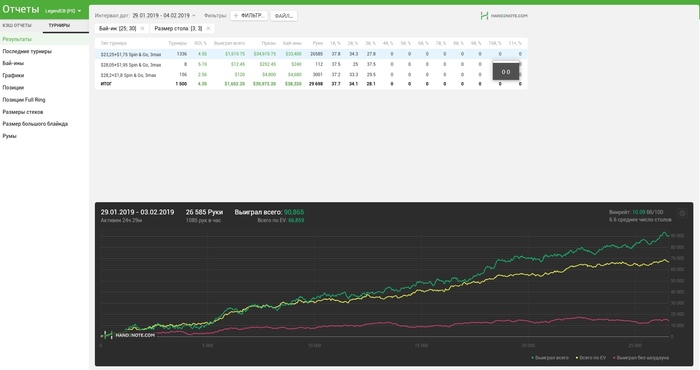Remove the Размер стола [3; 3] filter chip
This screenshot has height=370, width=700.
[x=208, y=29]
